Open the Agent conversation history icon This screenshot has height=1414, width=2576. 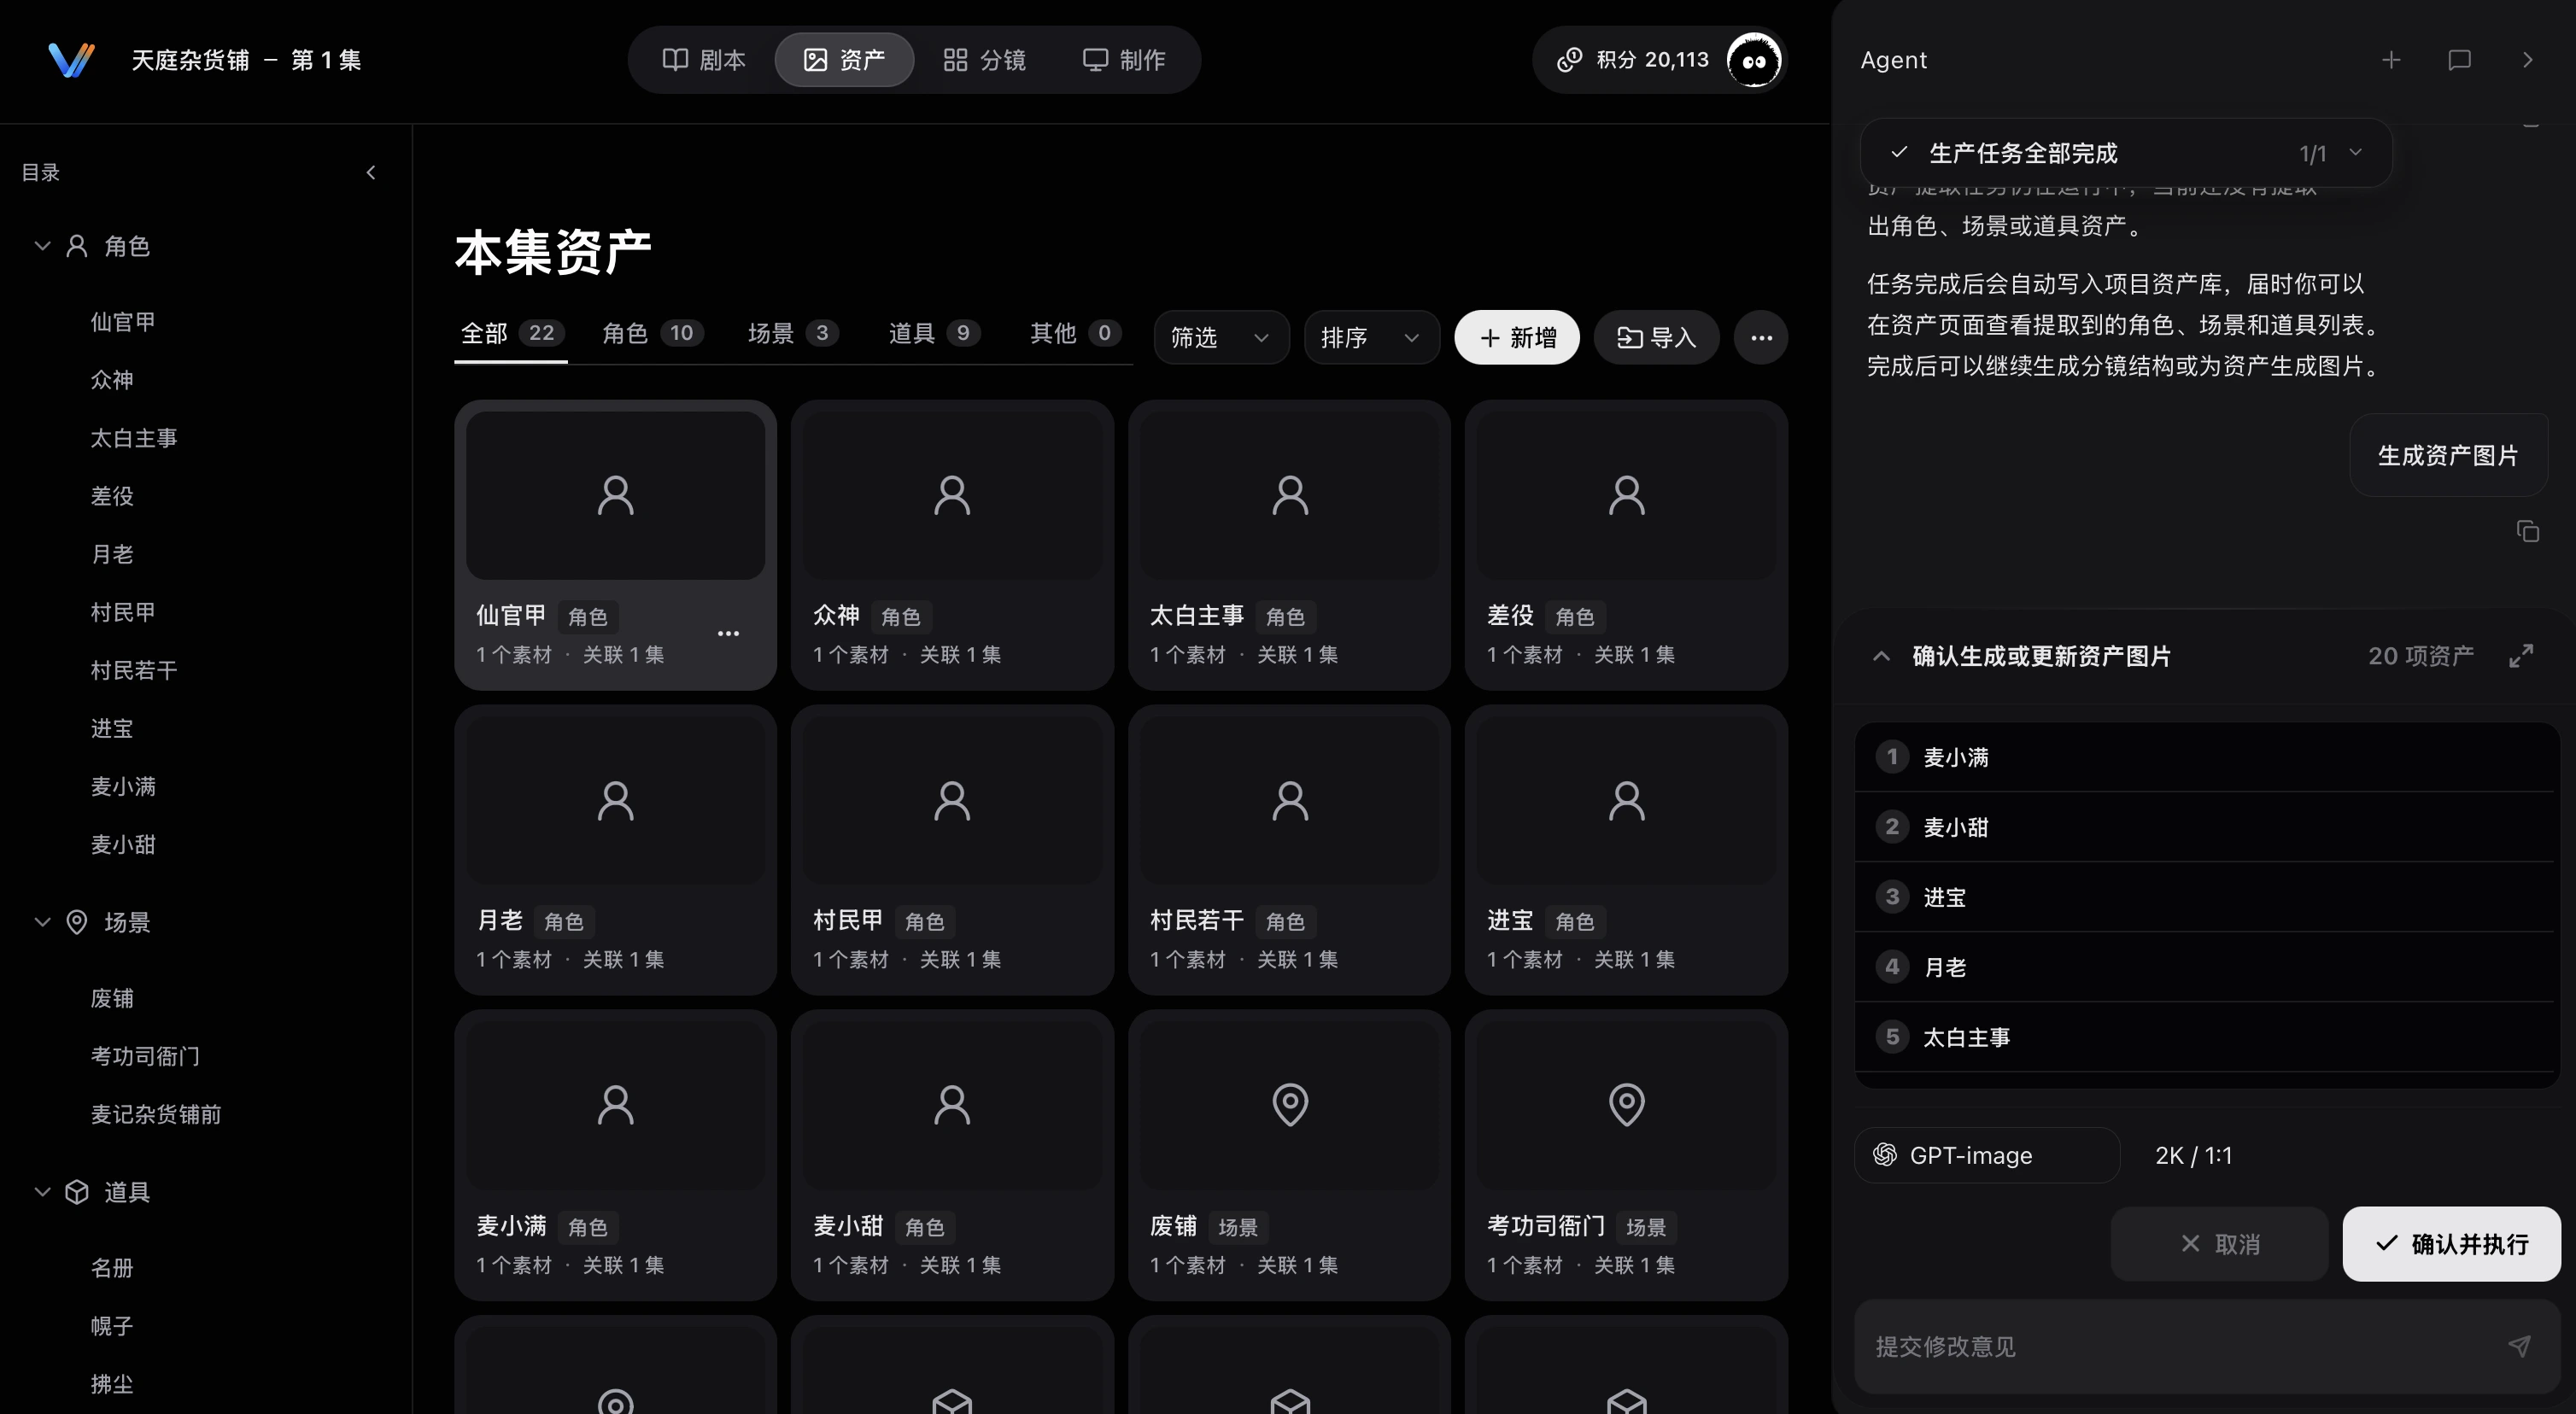pos(2459,60)
